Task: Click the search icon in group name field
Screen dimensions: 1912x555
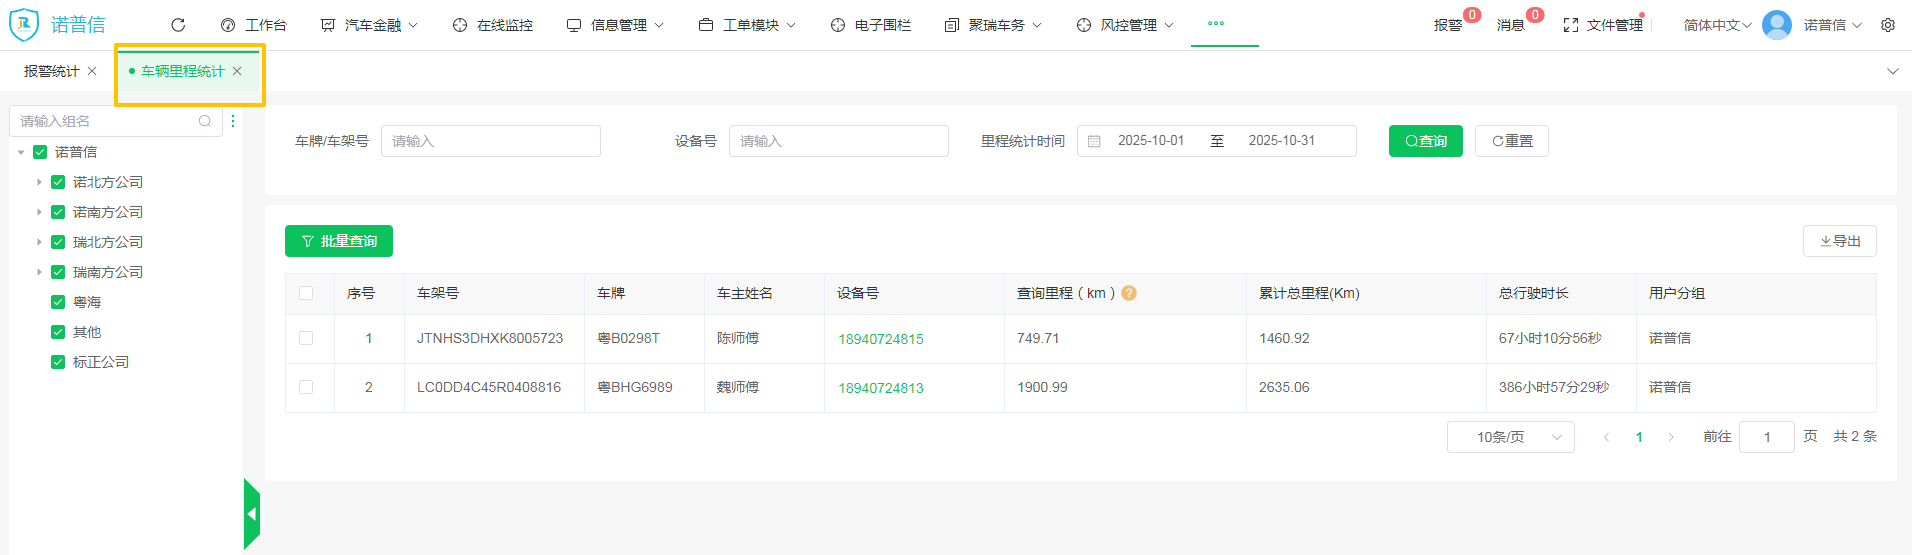Action: coord(205,121)
